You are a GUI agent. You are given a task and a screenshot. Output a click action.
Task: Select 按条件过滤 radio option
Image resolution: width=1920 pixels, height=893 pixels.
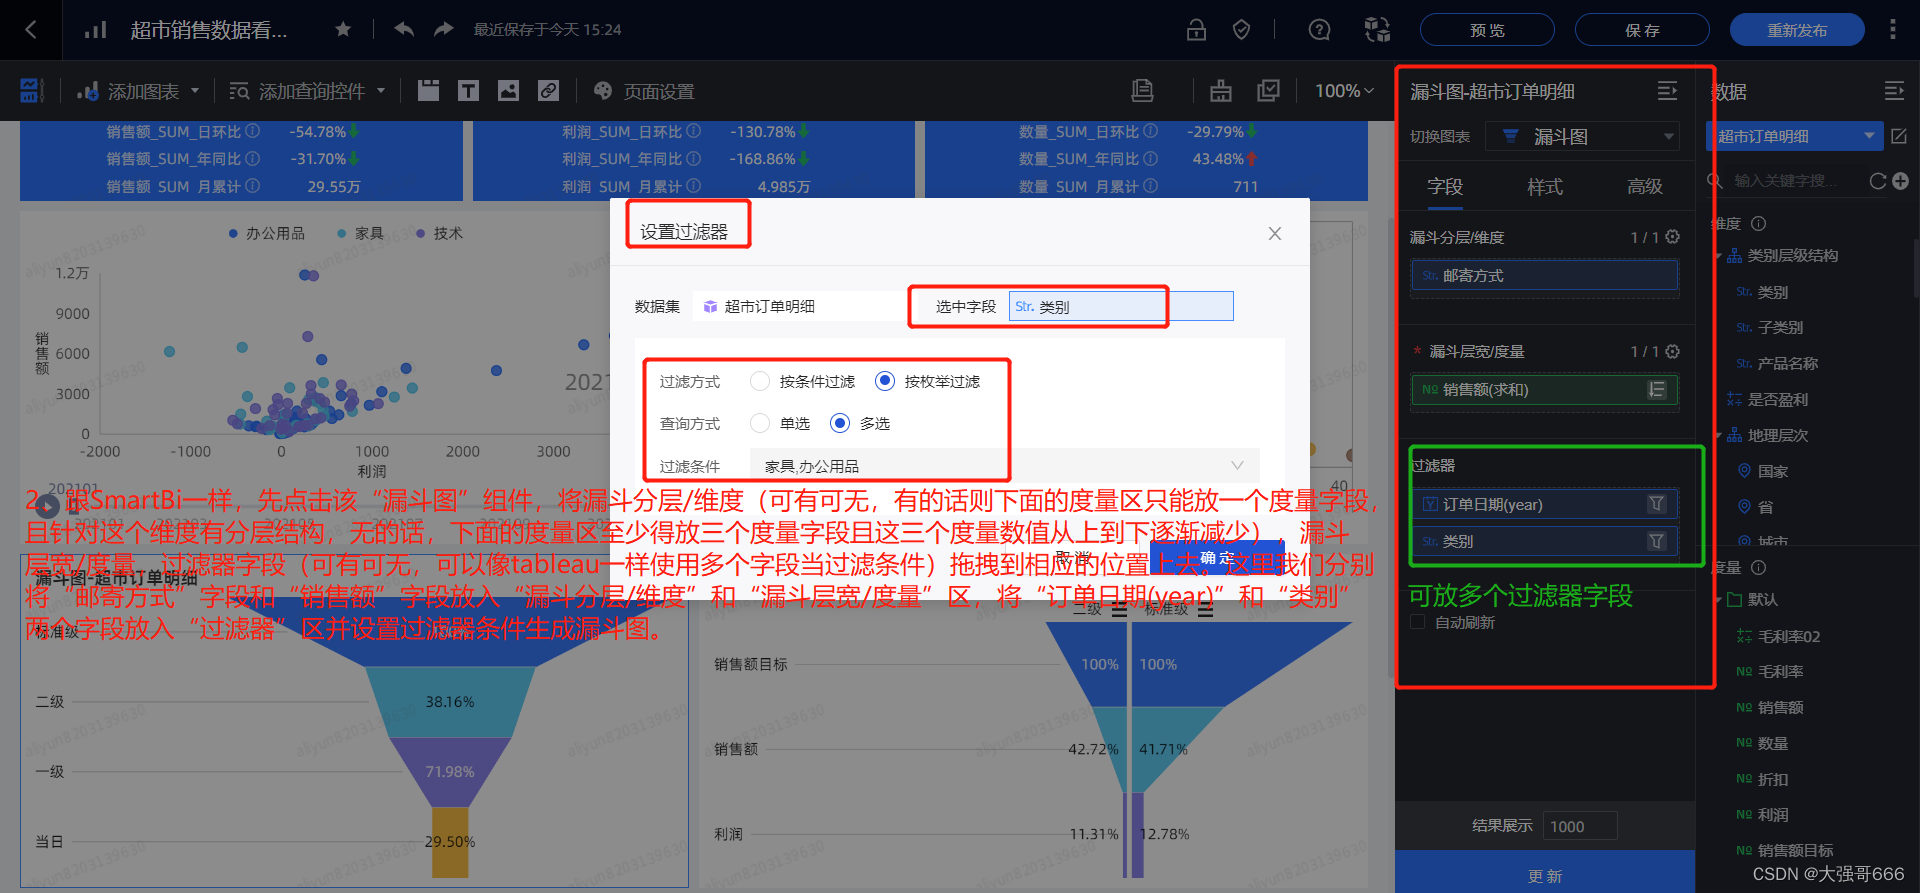pyautogui.click(x=760, y=381)
